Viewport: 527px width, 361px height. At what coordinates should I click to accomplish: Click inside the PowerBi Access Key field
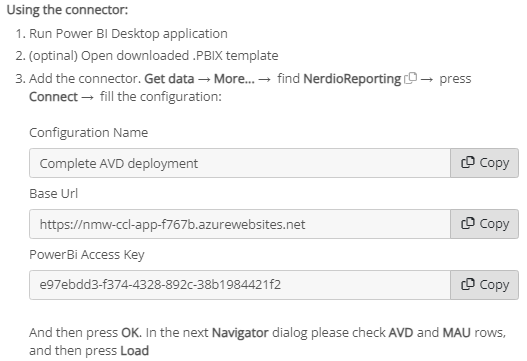tap(240, 285)
